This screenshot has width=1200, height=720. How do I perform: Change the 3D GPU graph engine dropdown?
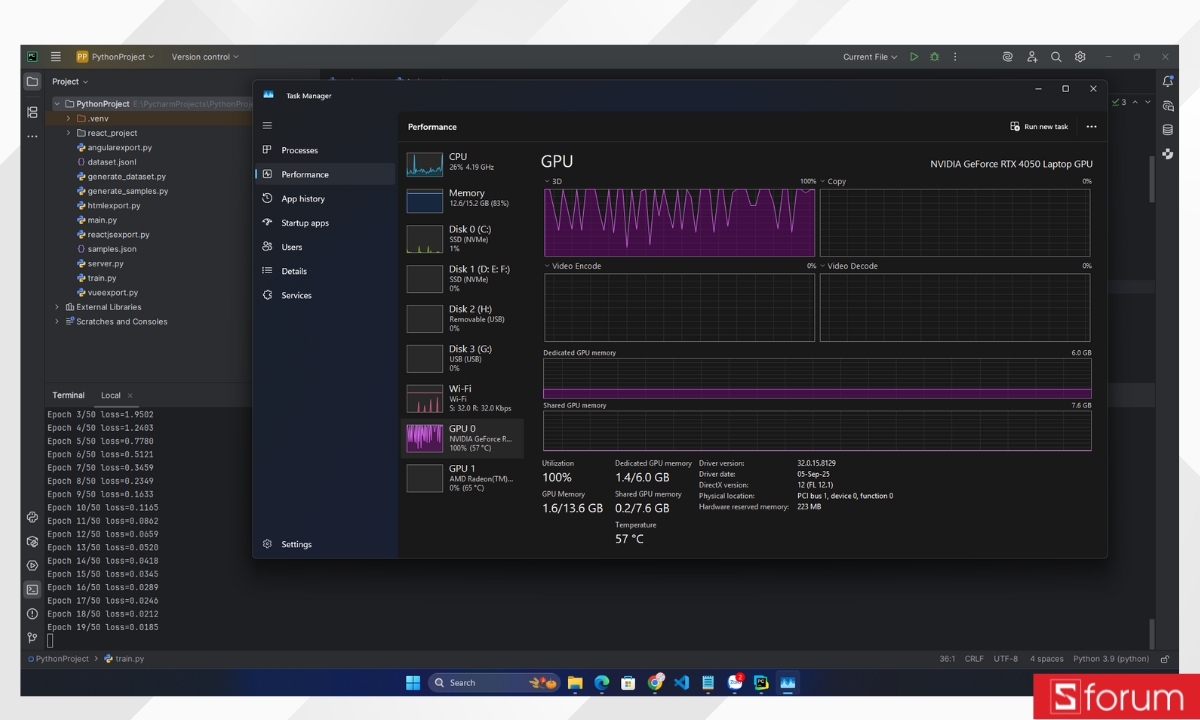553,182
